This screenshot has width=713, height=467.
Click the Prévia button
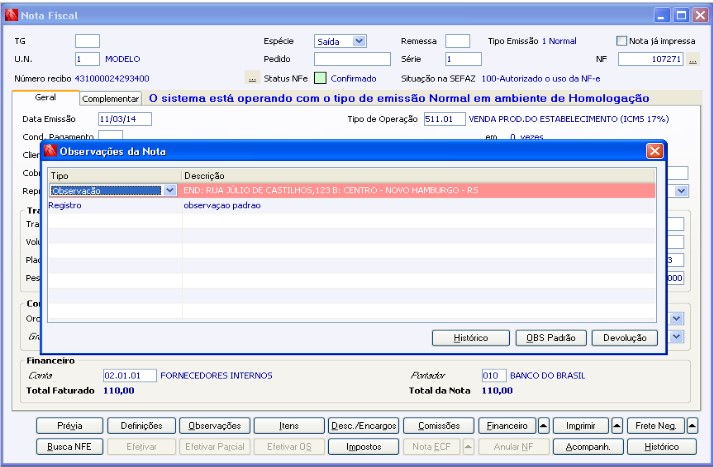70,426
